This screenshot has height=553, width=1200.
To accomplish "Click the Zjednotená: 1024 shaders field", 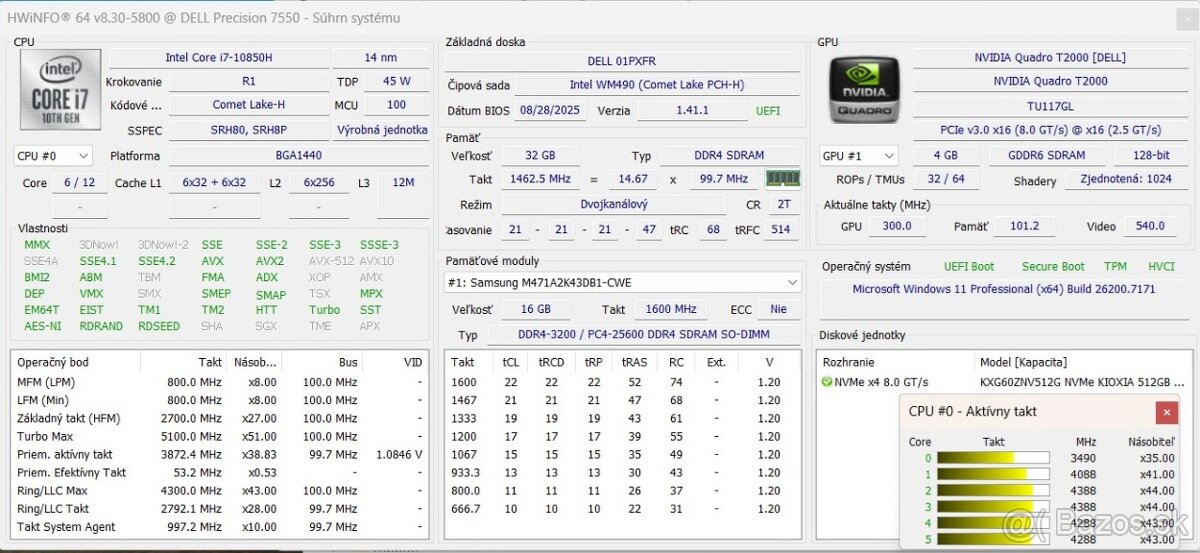I will tap(1126, 180).
